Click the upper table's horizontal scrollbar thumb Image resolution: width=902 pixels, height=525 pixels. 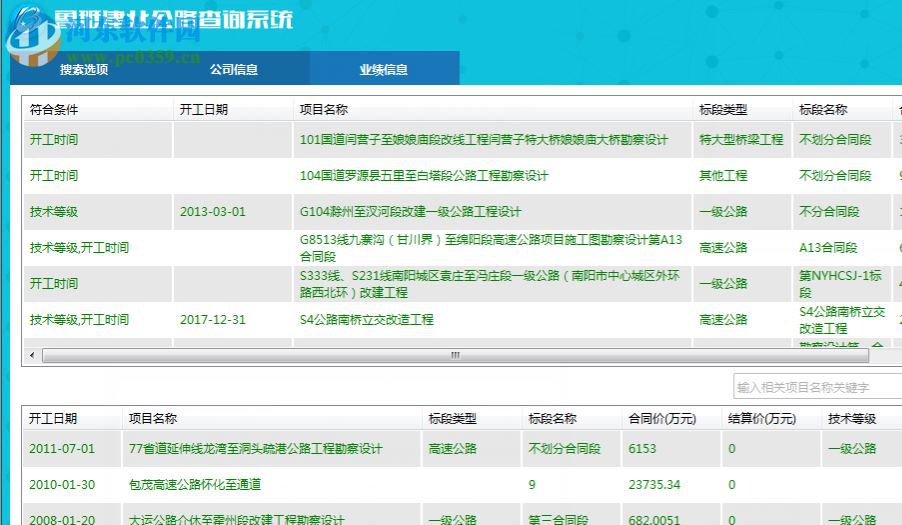point(455,355)
